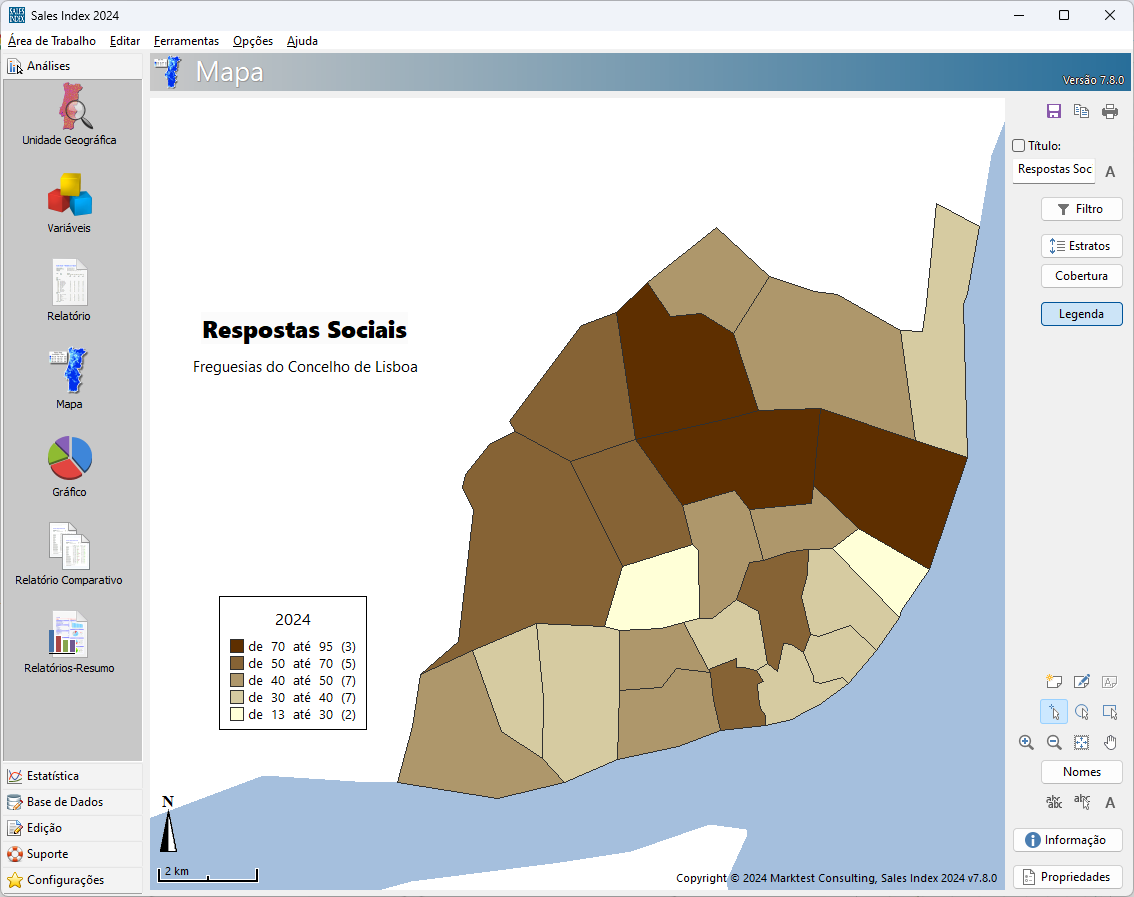Toggle the Legenda button off
This screenshot has height=897, width=1134.
click(x=1081, y=314)
